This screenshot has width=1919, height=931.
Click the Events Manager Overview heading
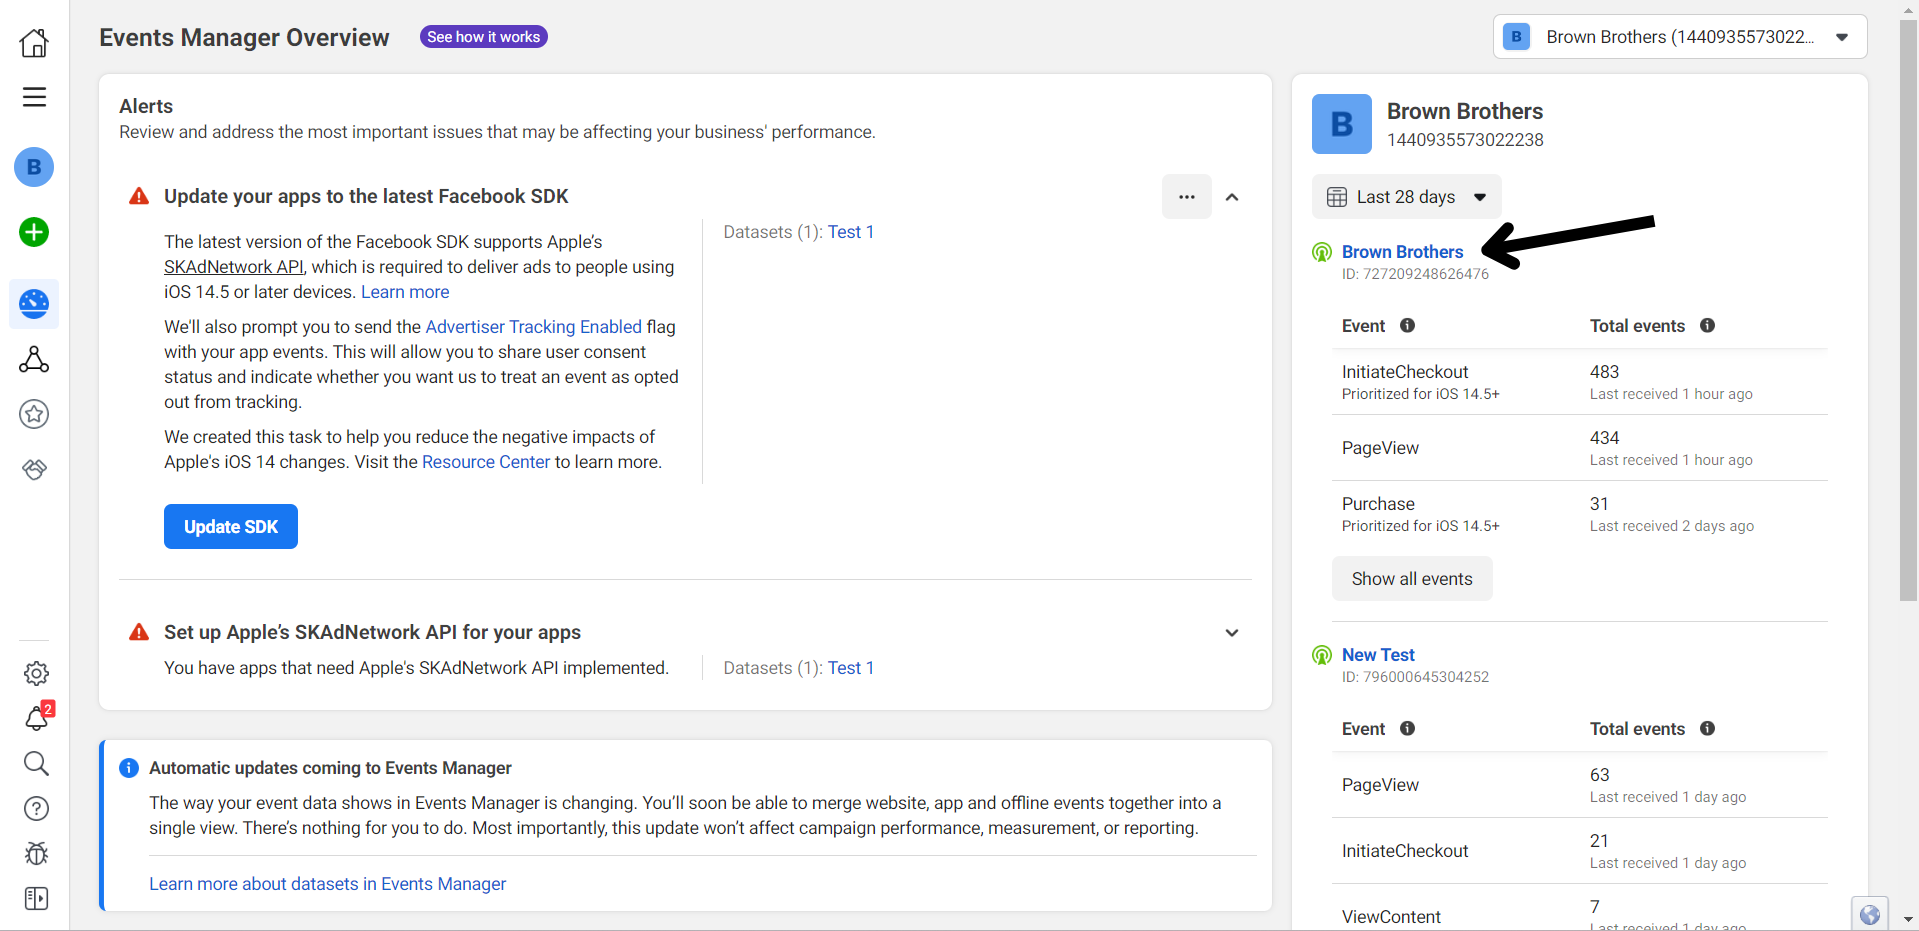(x=244, y=37)
